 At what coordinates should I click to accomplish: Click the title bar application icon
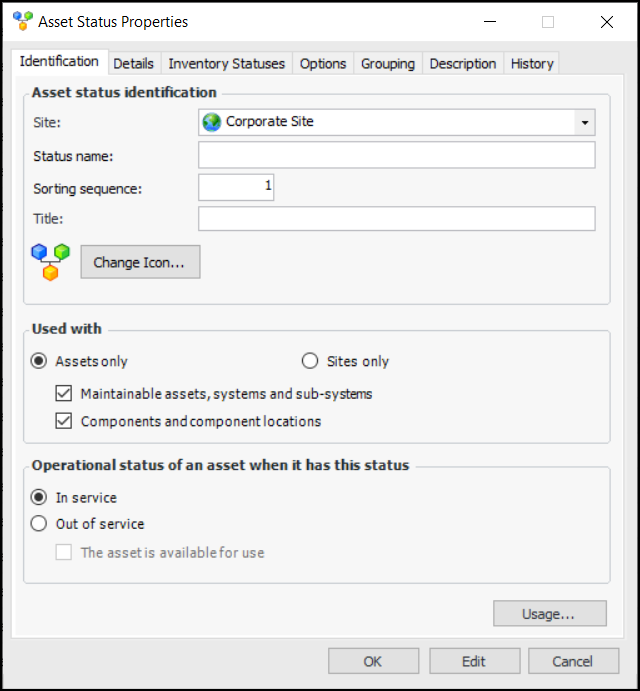[23, 21]
